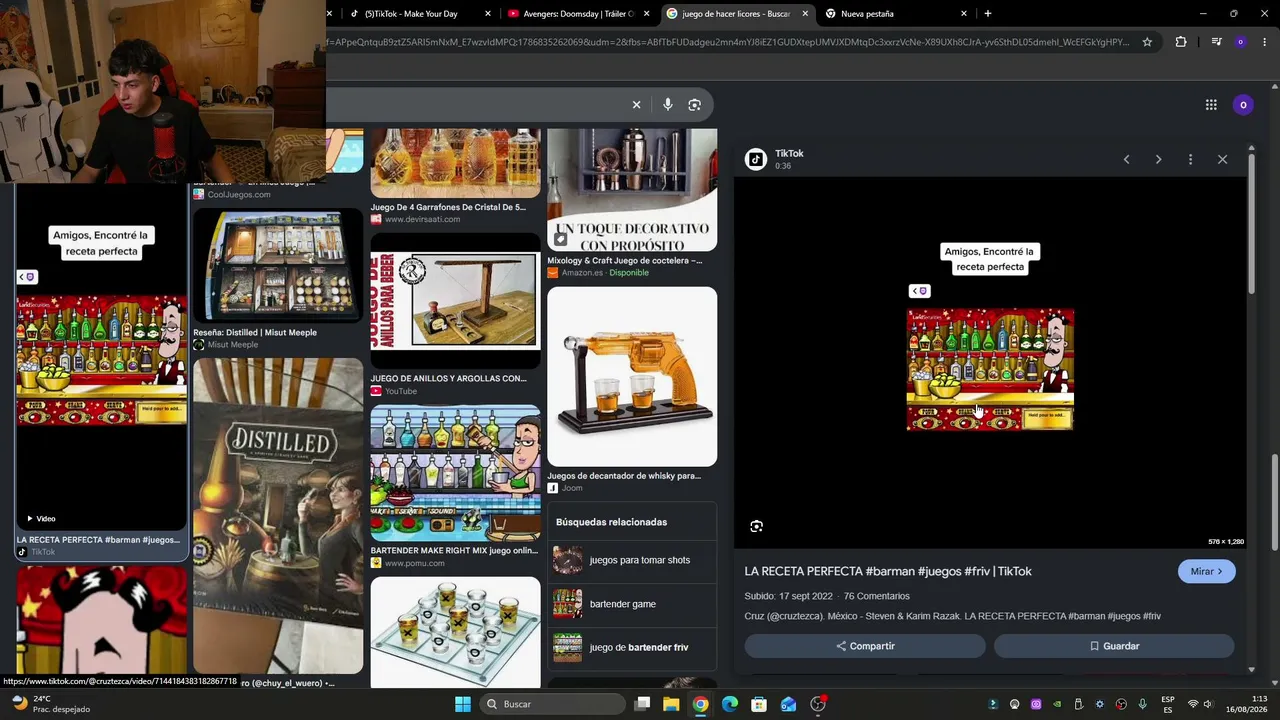Open LA RECETA PERFECTA title link
This screenshot has height=720, width=1280.
point(888,571)
